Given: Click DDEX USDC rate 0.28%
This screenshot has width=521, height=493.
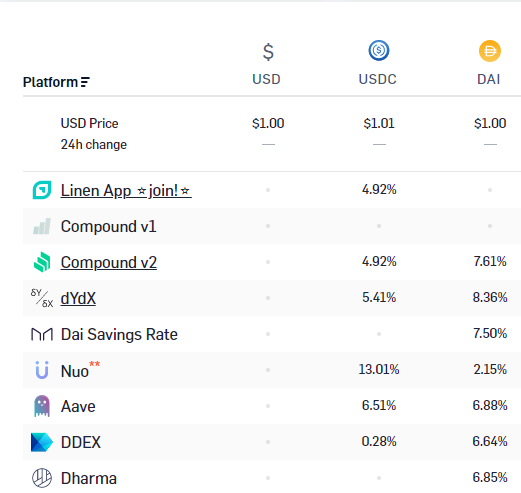Looking at the screenshot, I should (379, 441).
